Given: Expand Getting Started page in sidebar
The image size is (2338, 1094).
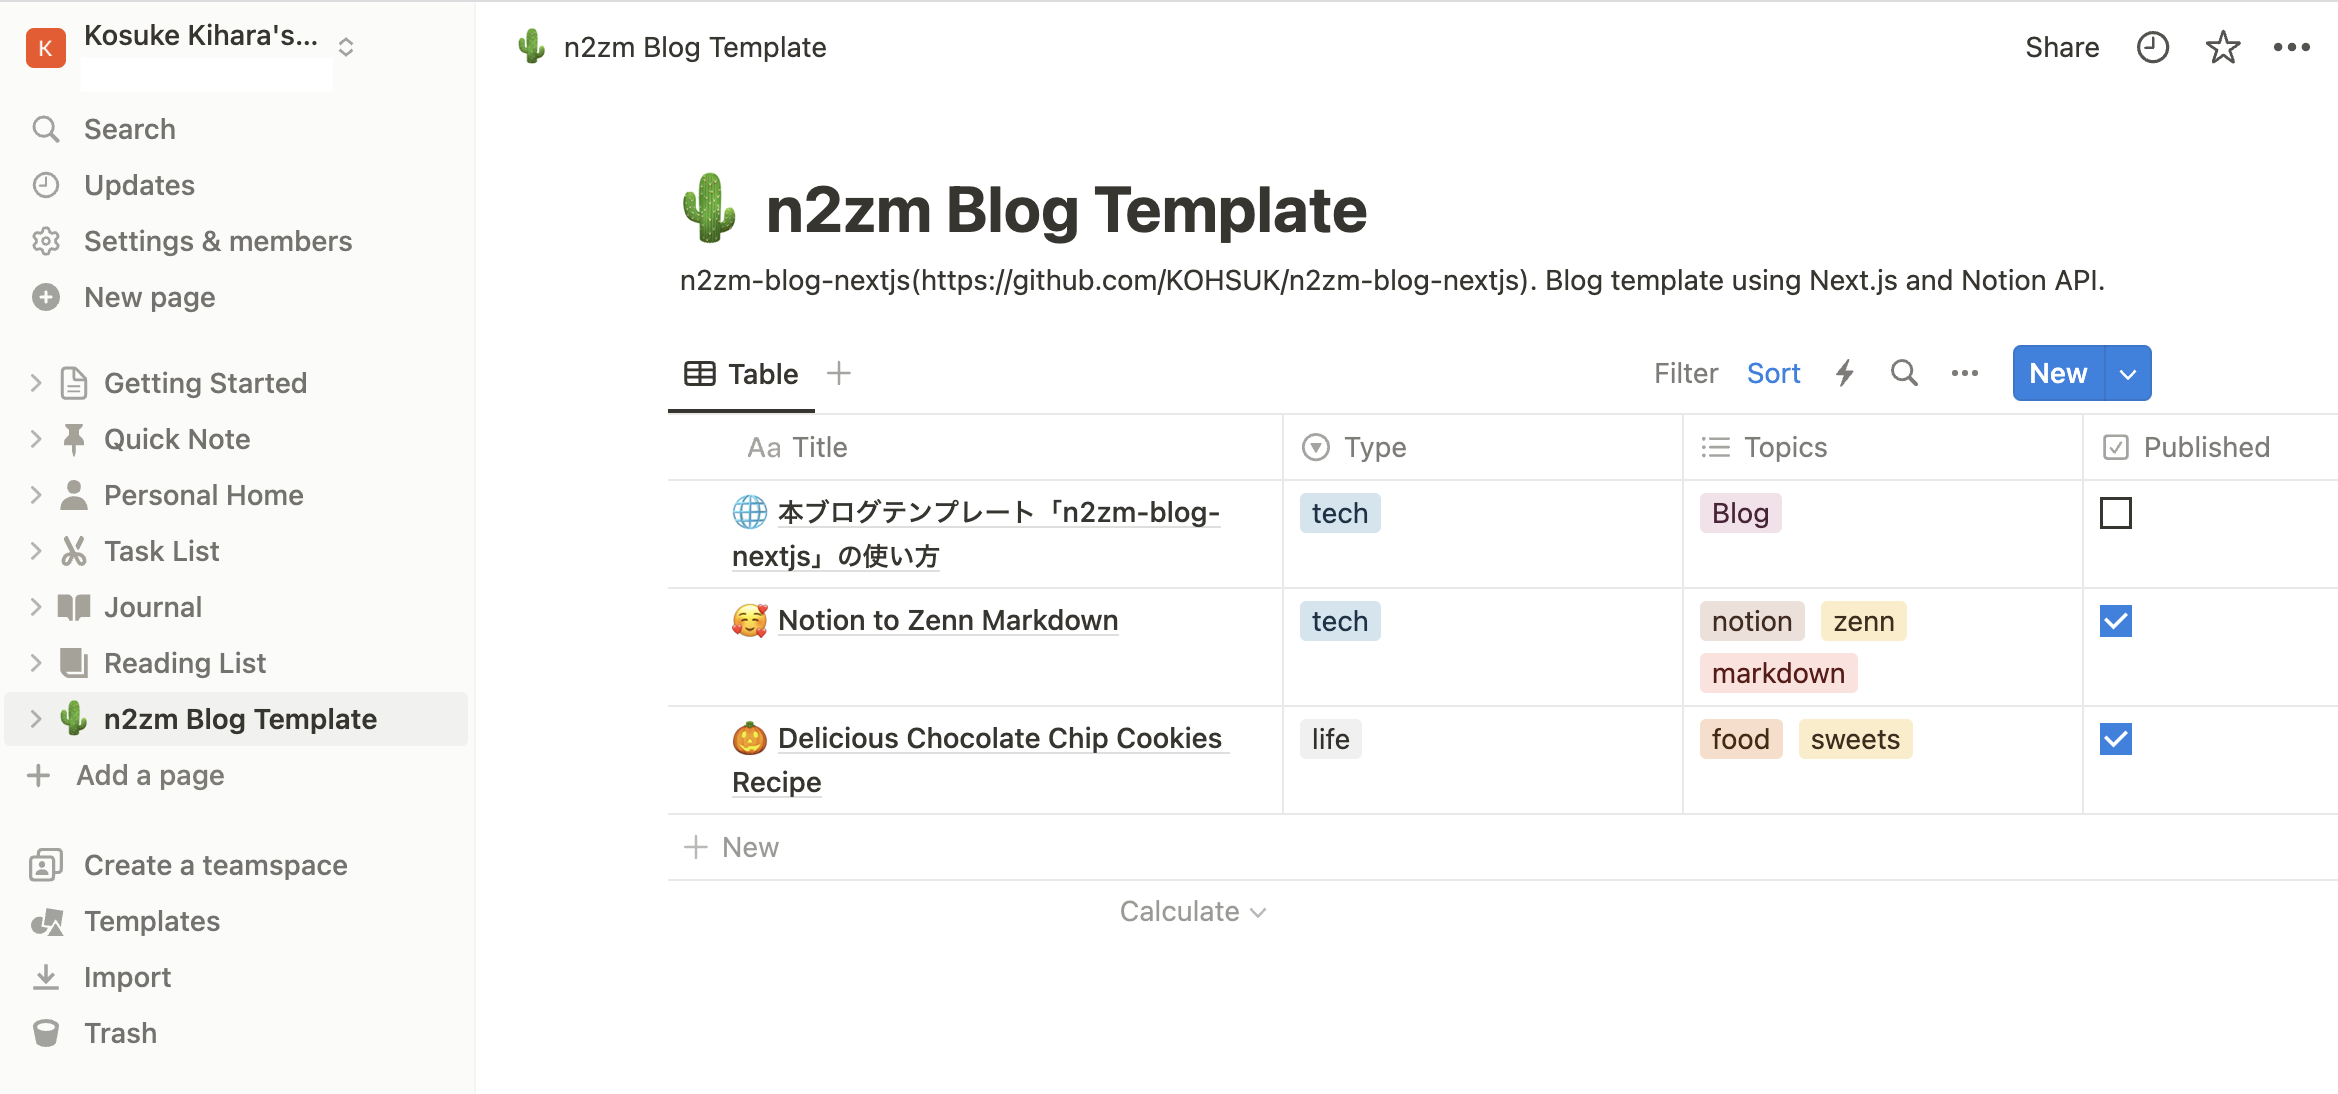Looking at the screenshot, I should pyautogui.click(x=36, y=383).
